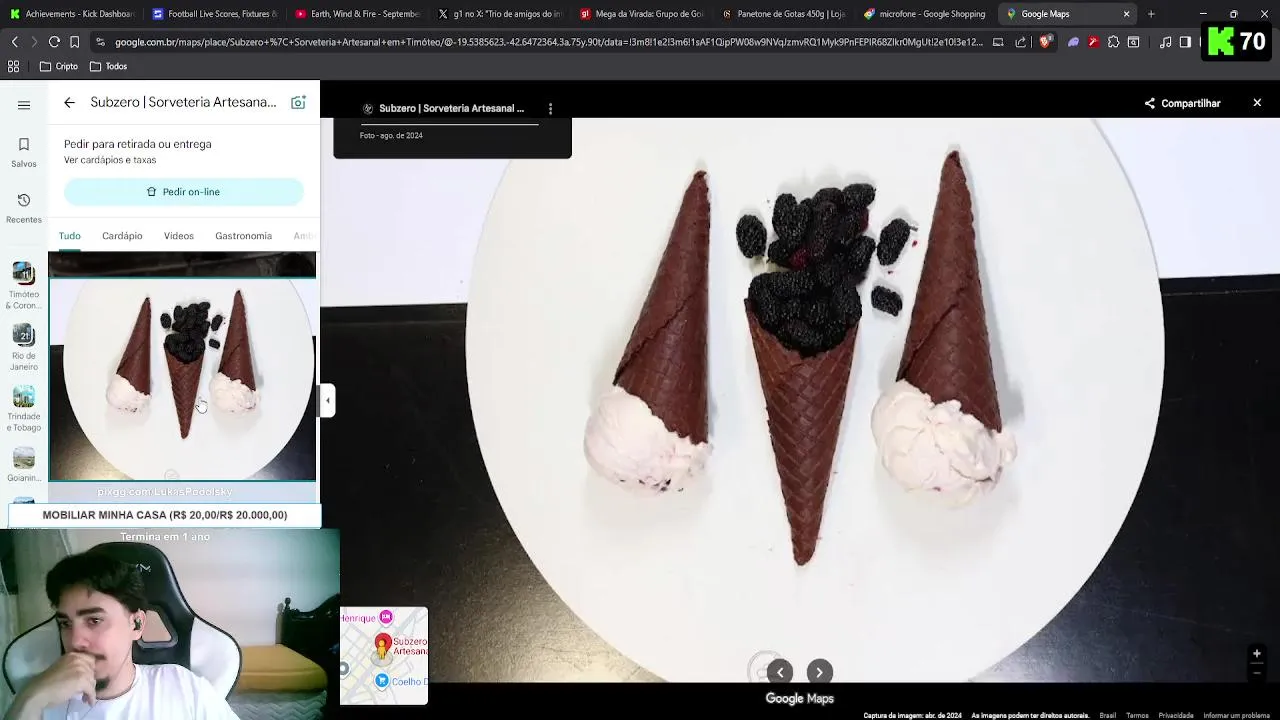Switch to the Mega da Virada tab
This screenshot has width=1280, height=720.
point(642,14)
